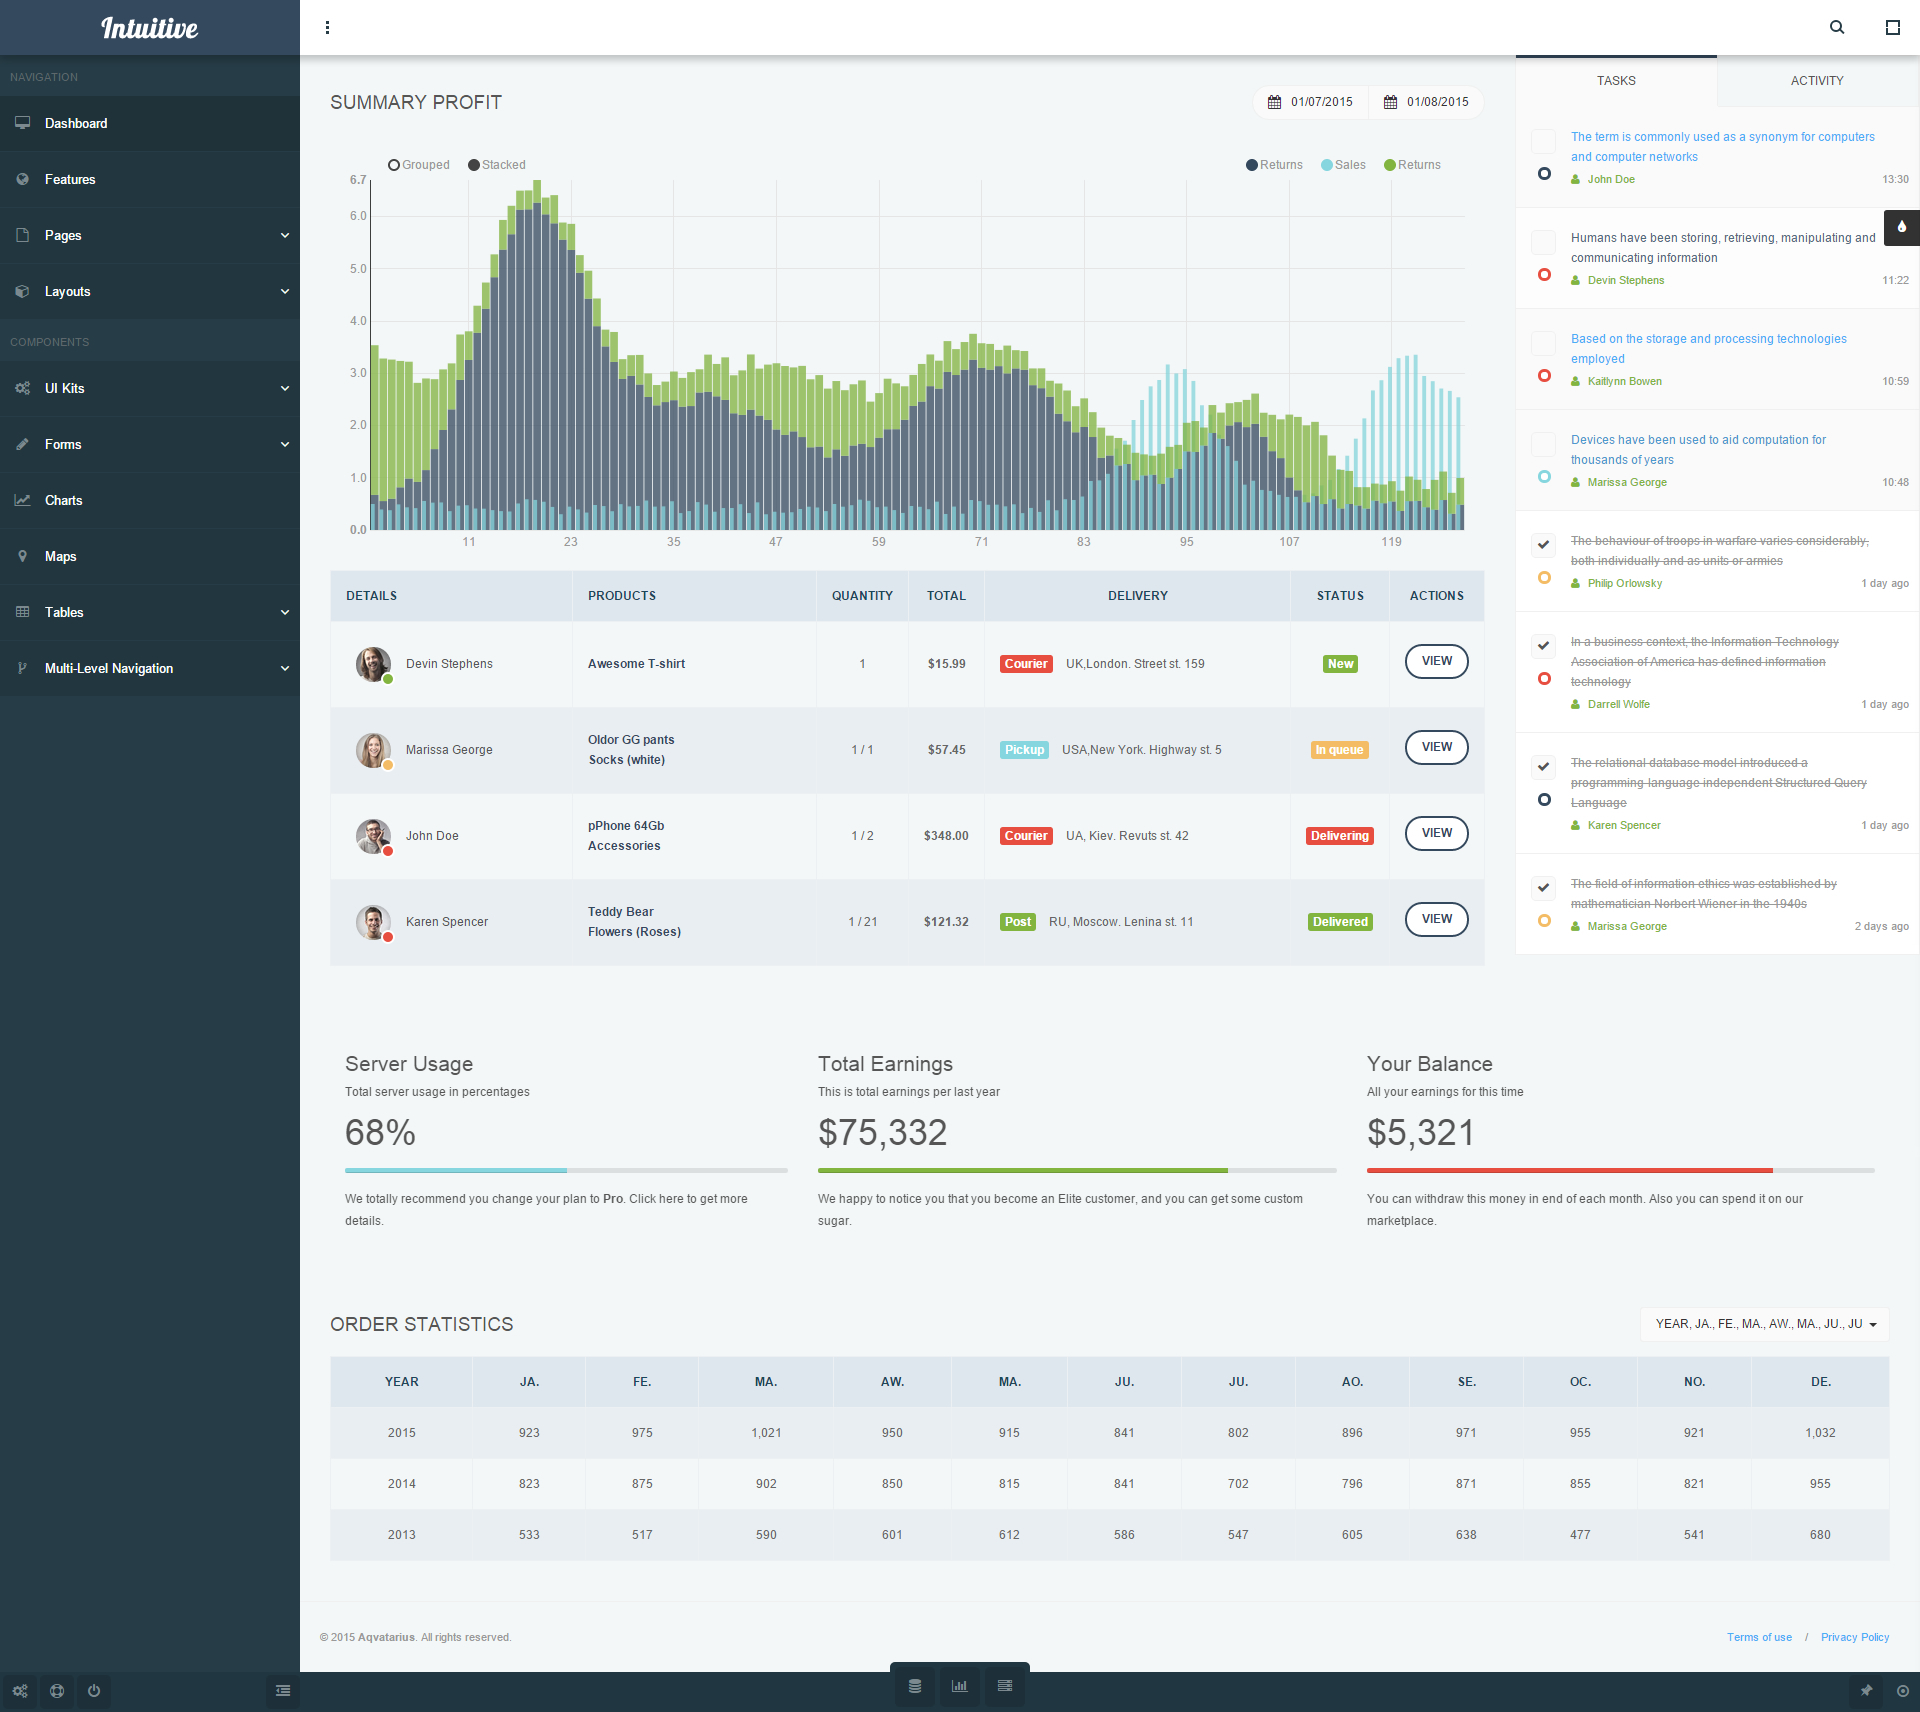Open the Privacy Policy link
This screenshot has width=1920, height=1712.
click(x=1854, y=1637)
